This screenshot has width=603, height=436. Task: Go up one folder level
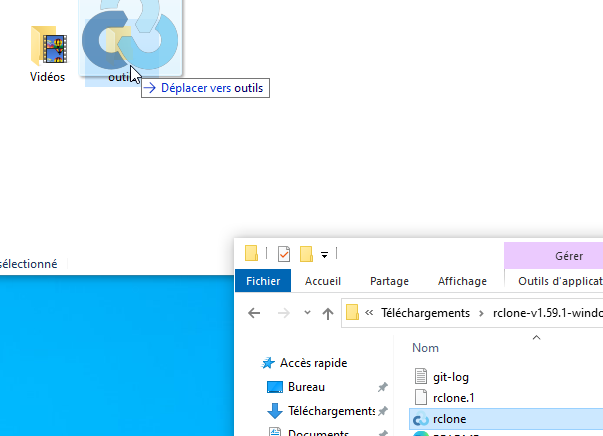click(328, 313)
